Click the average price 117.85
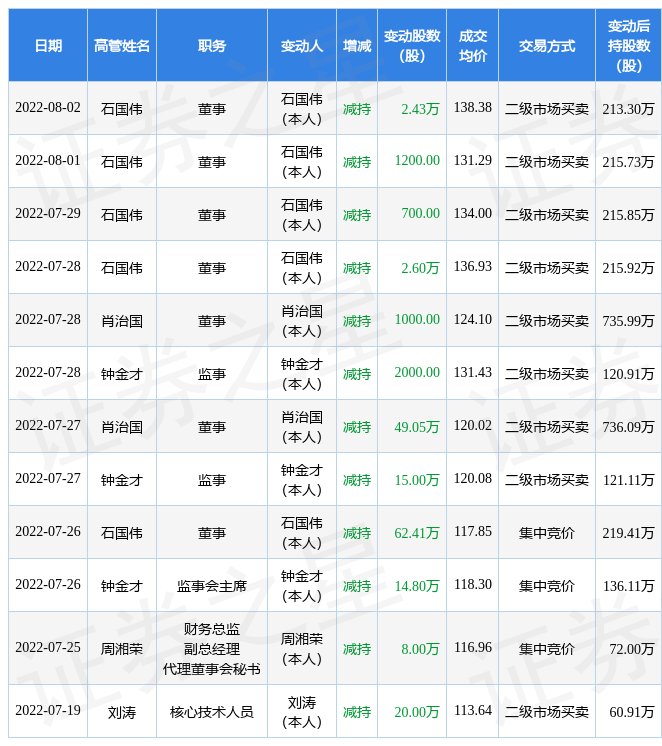This screenshot has height=746, width=662. coord(473,531)
